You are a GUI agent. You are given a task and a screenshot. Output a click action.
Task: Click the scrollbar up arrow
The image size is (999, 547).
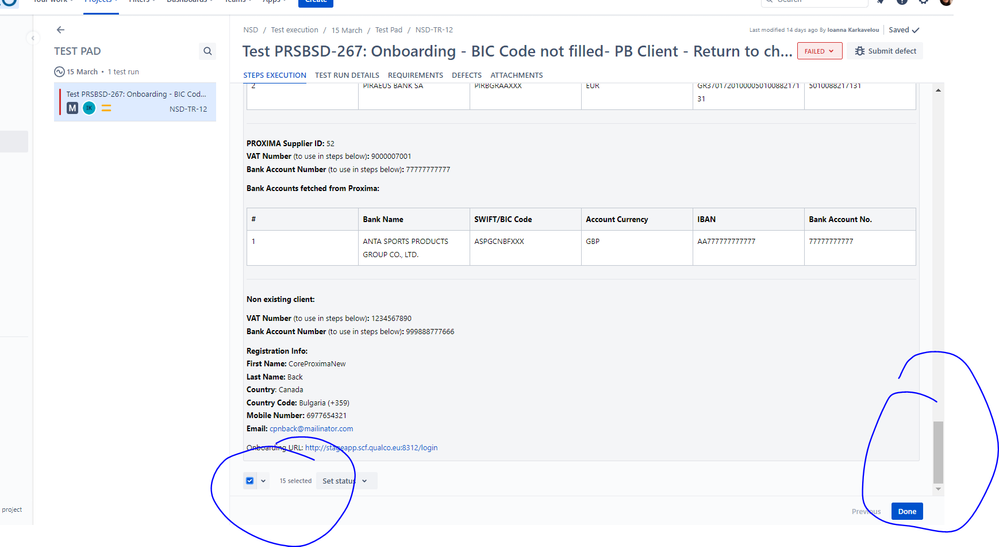click(x=938, y=90)
